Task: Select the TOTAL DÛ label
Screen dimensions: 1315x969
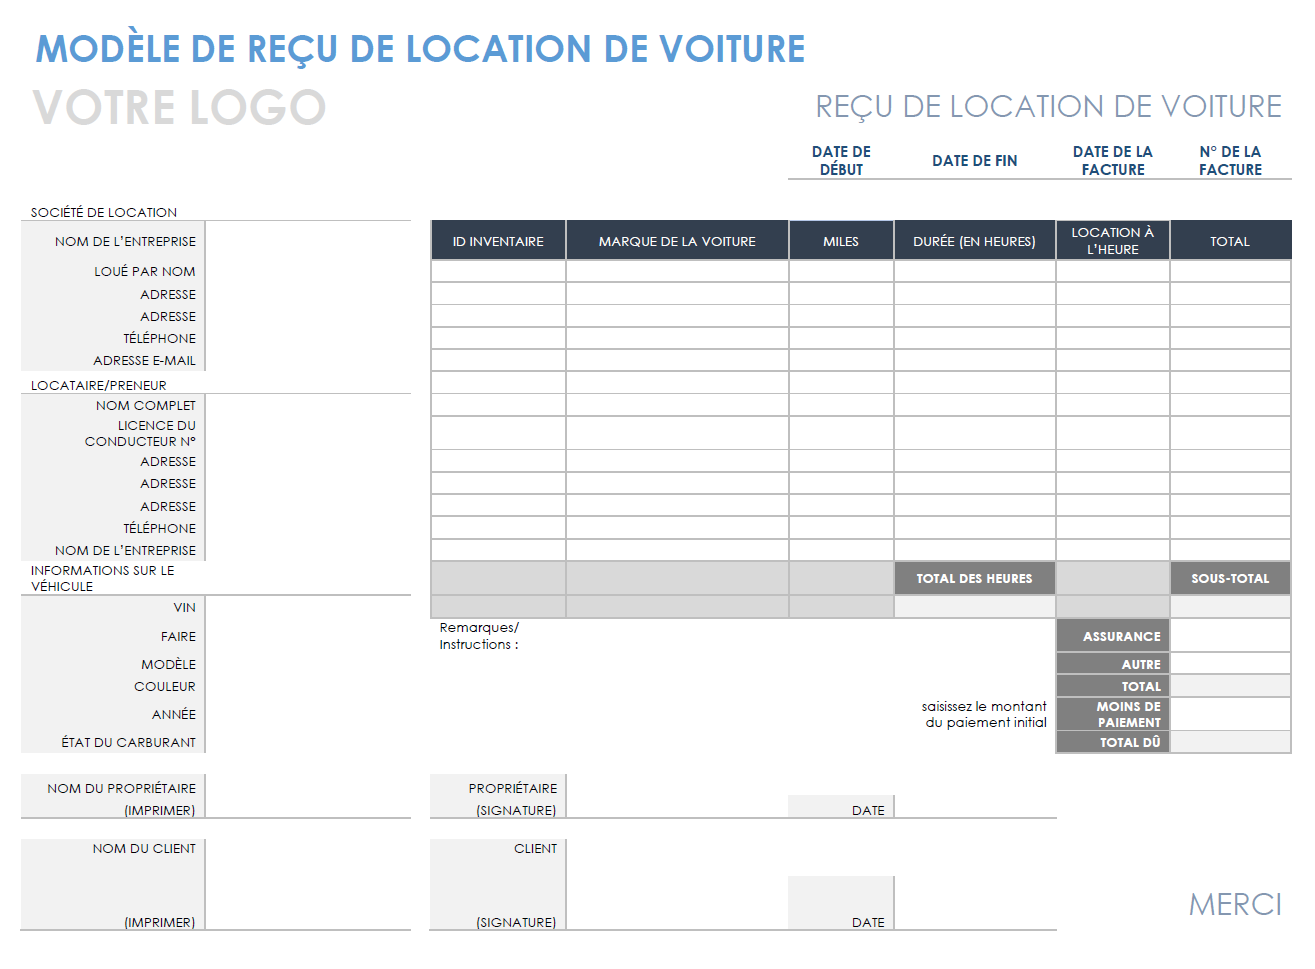Action: pos(1113,742)
